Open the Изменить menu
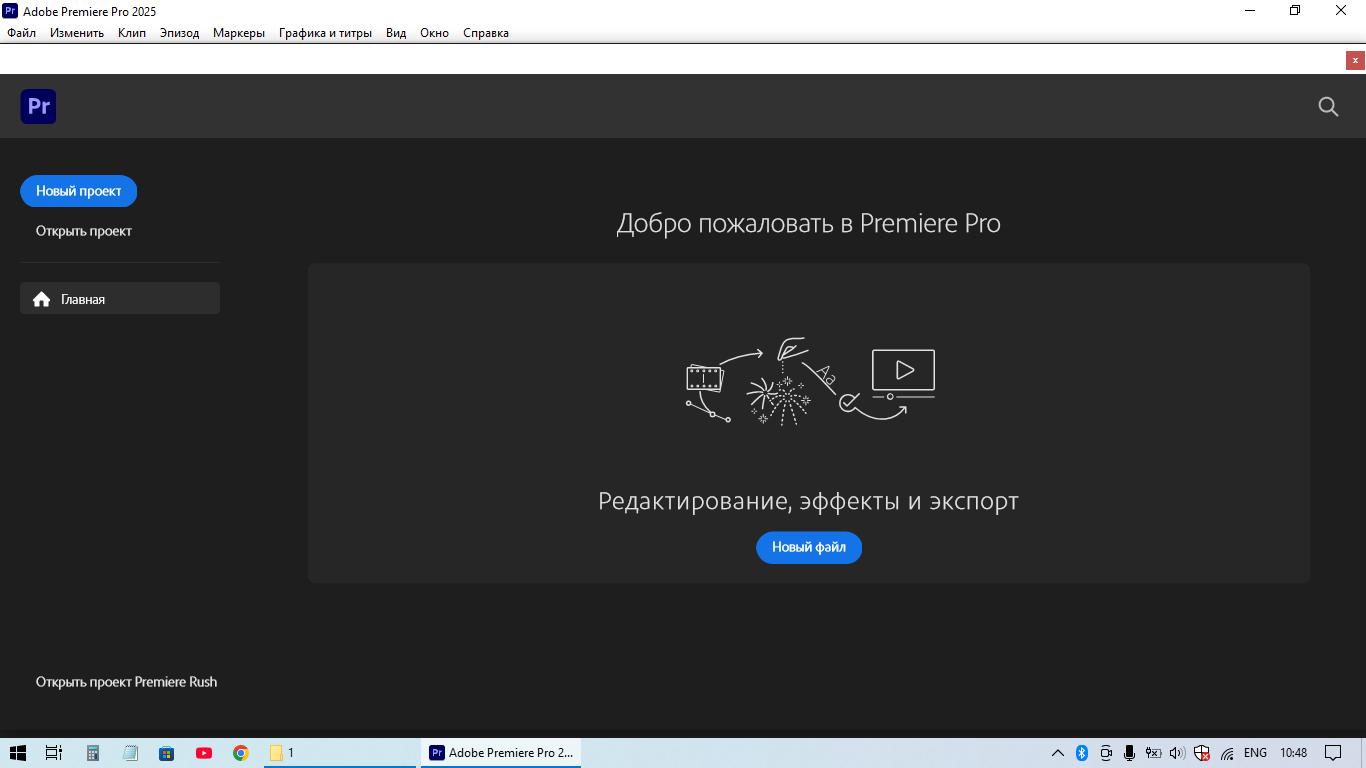Image resolution: width=1366 pixels, height=768 pixels. [x=77, y=33]
